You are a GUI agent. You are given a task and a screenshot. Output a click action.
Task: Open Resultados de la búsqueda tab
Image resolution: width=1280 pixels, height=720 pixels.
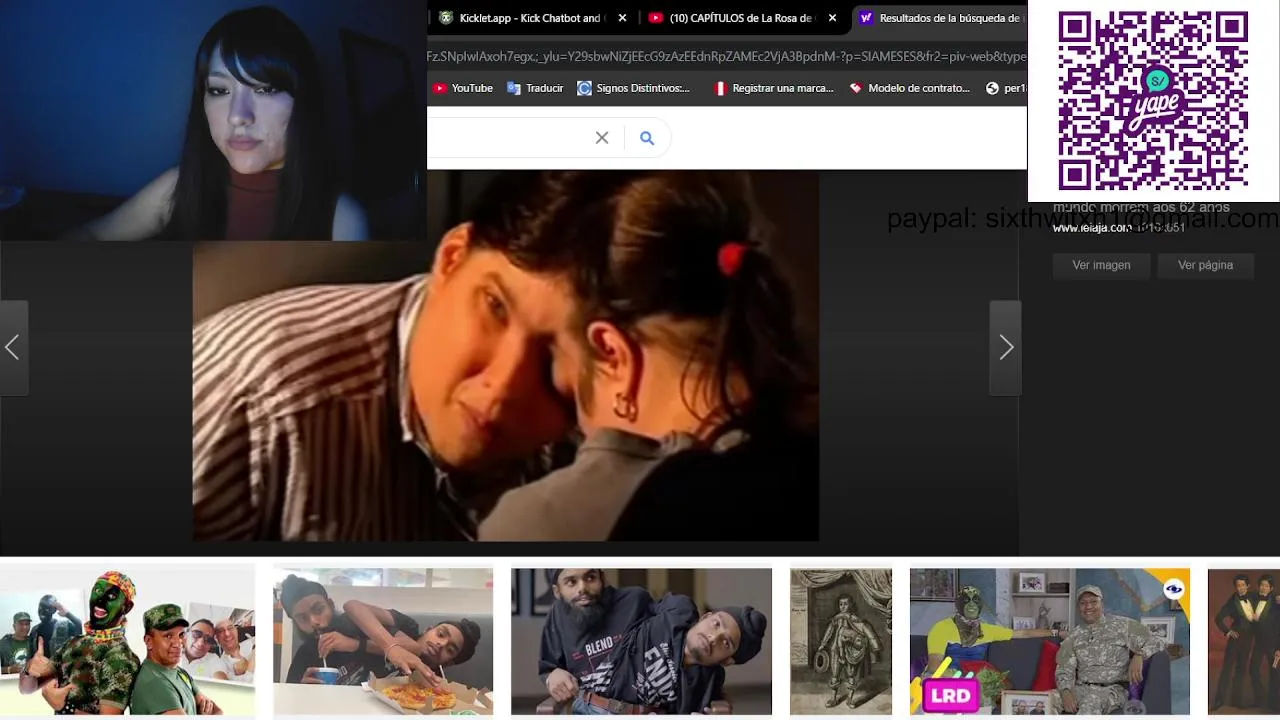pos(940,18)
